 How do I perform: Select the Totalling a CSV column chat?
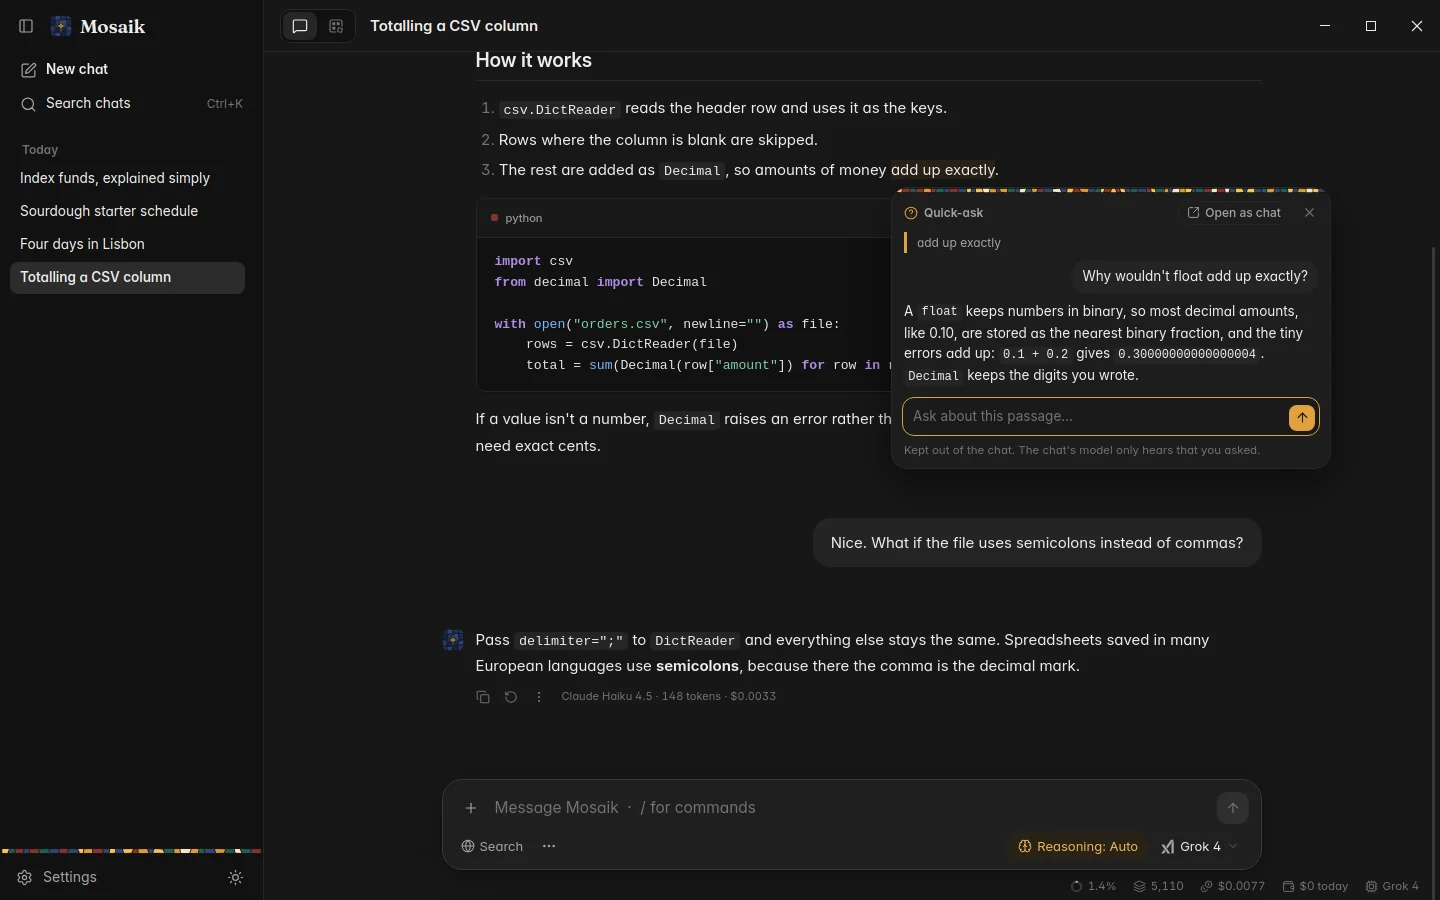pyautogui.click(x=127, y=277)
